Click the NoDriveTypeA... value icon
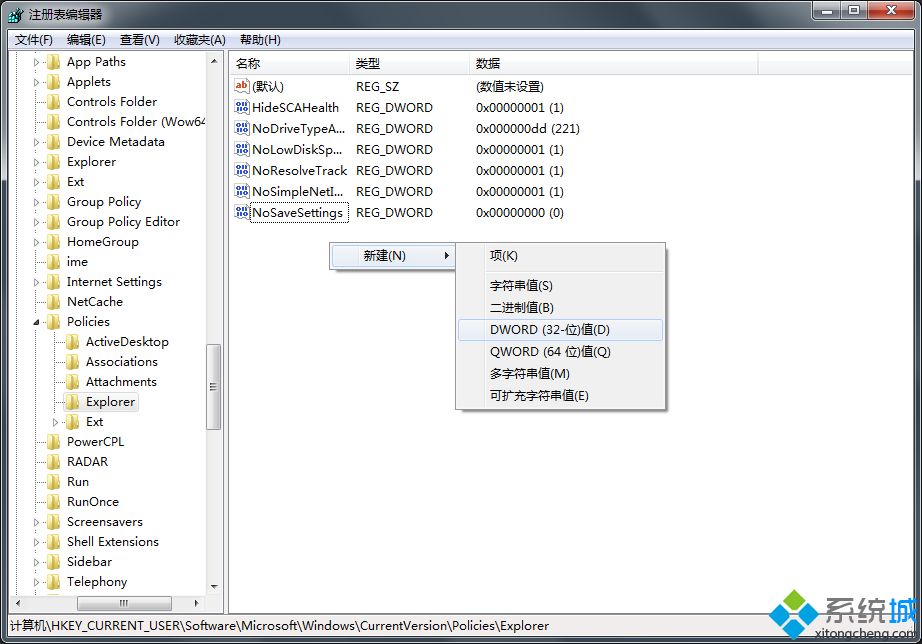922x644 pixels. point(242,128)
